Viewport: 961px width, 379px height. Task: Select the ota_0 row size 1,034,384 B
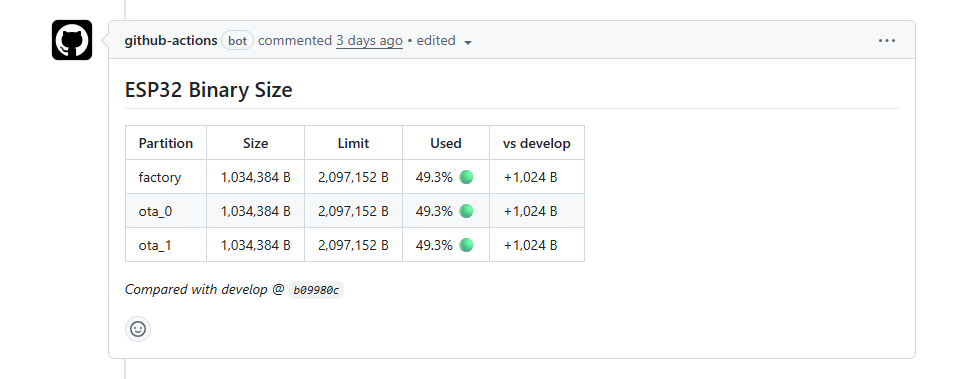click(x=256, y=211)
